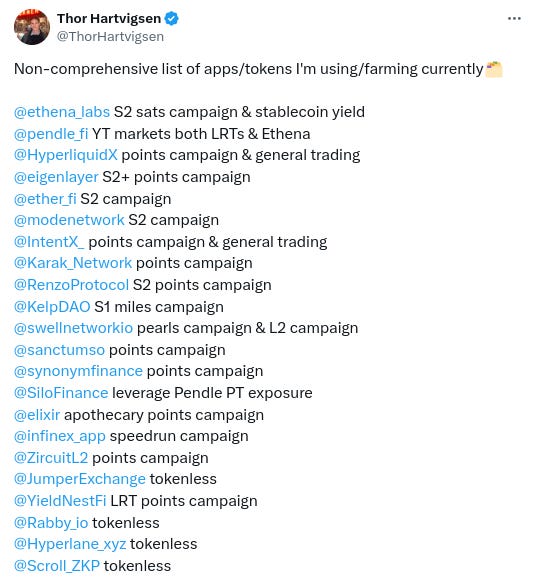The width and height of the screenshot is (535, 581).
Task: Open the @Scroll_ZKP mention
Action: coord(57,566)
